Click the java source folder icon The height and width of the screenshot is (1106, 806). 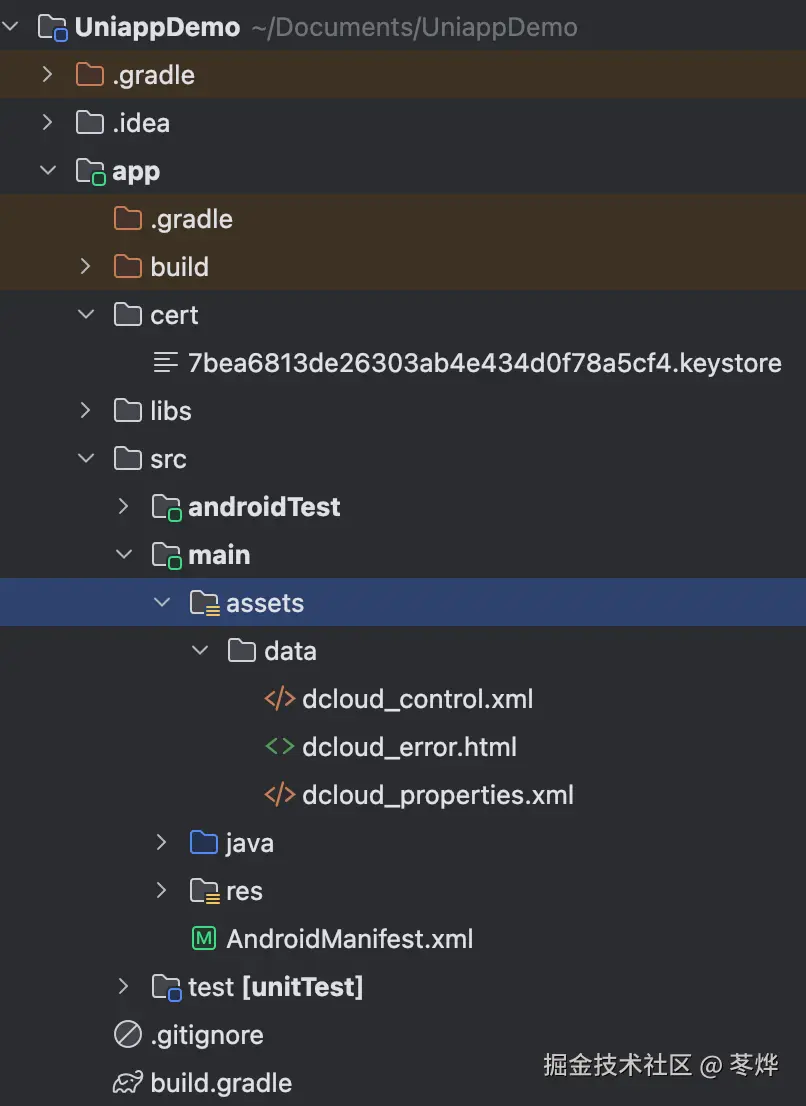[204, 843]
